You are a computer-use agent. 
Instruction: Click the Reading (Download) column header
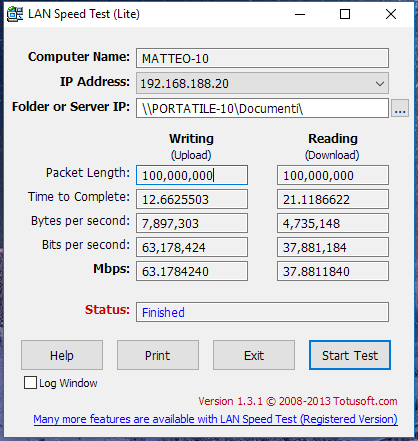(x=333, y=147)
